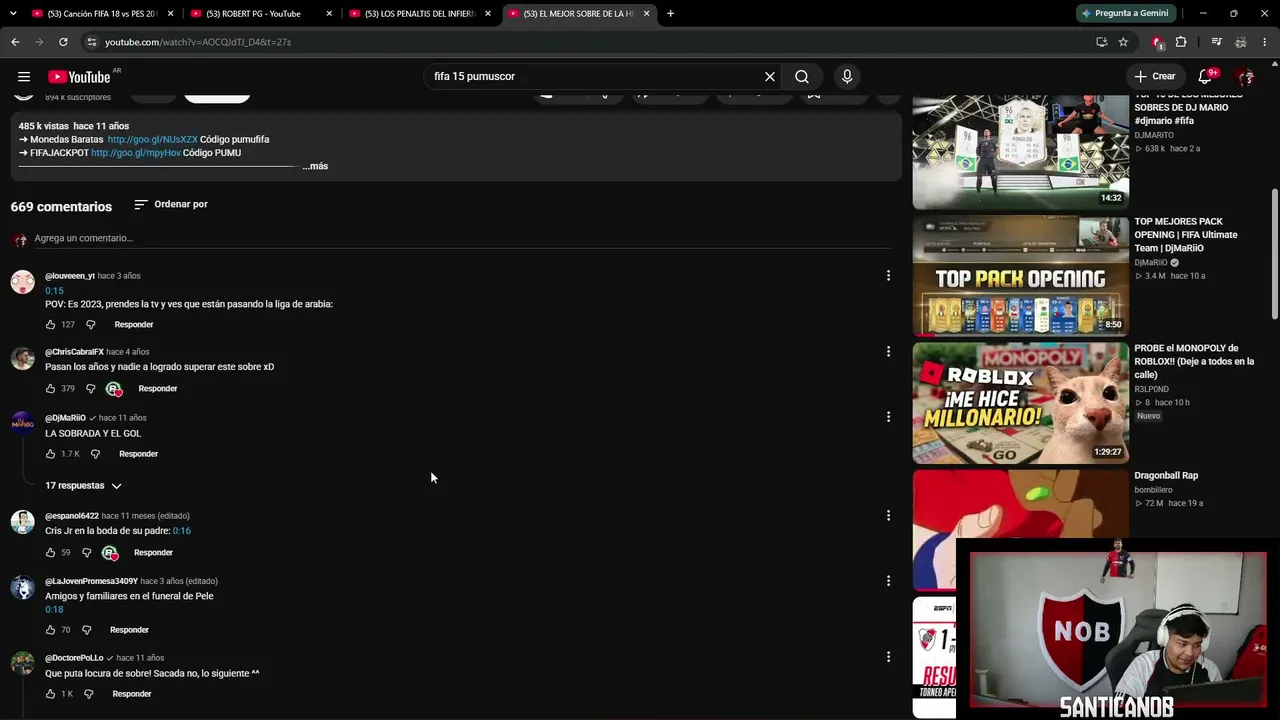Image resolution: width=1280 pixels, height=720 pixels.
Task: Open the Roblox Monopoly video thumbnail
Action: (1021, 403)
